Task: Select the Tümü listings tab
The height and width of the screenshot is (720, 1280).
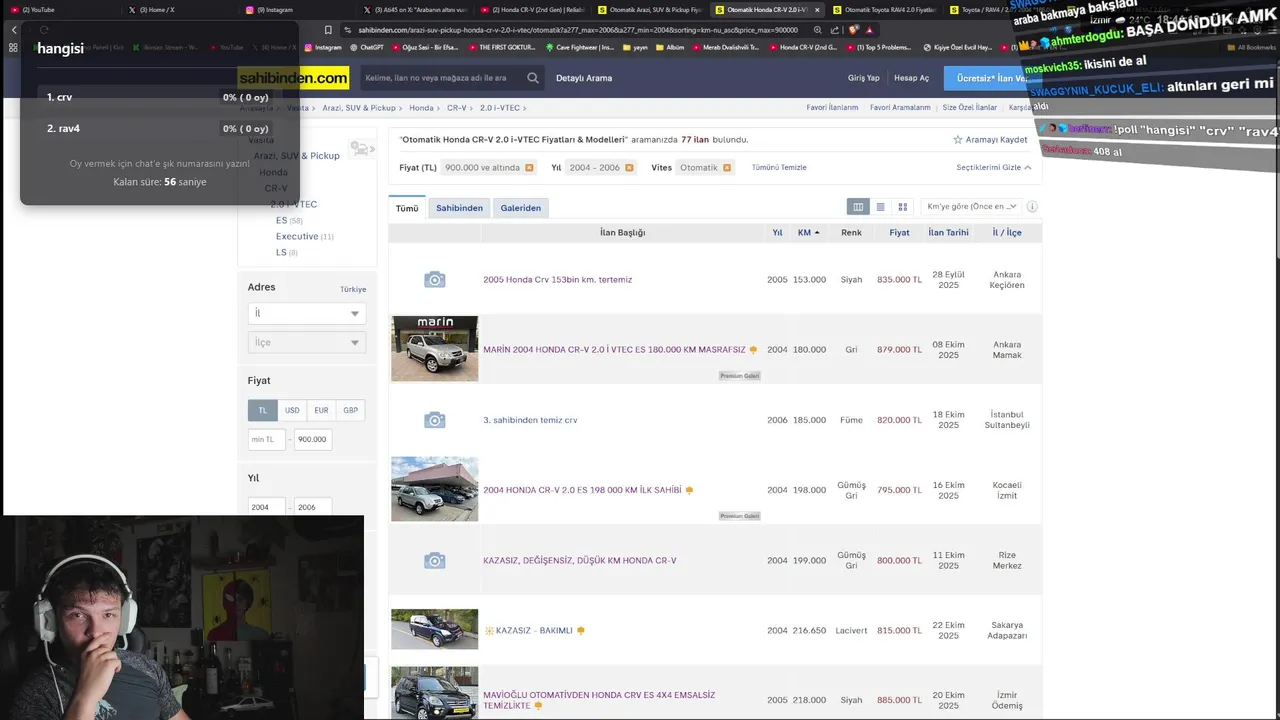Action: click(x=407, y=208)
